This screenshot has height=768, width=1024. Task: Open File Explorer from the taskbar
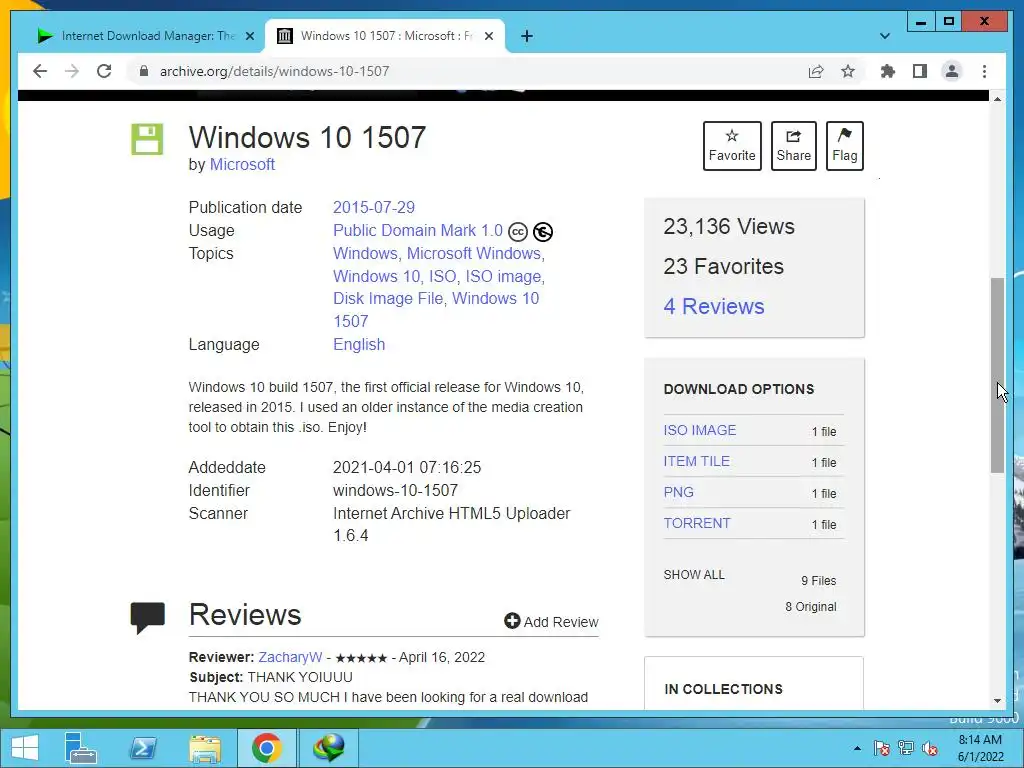(204, 748)
